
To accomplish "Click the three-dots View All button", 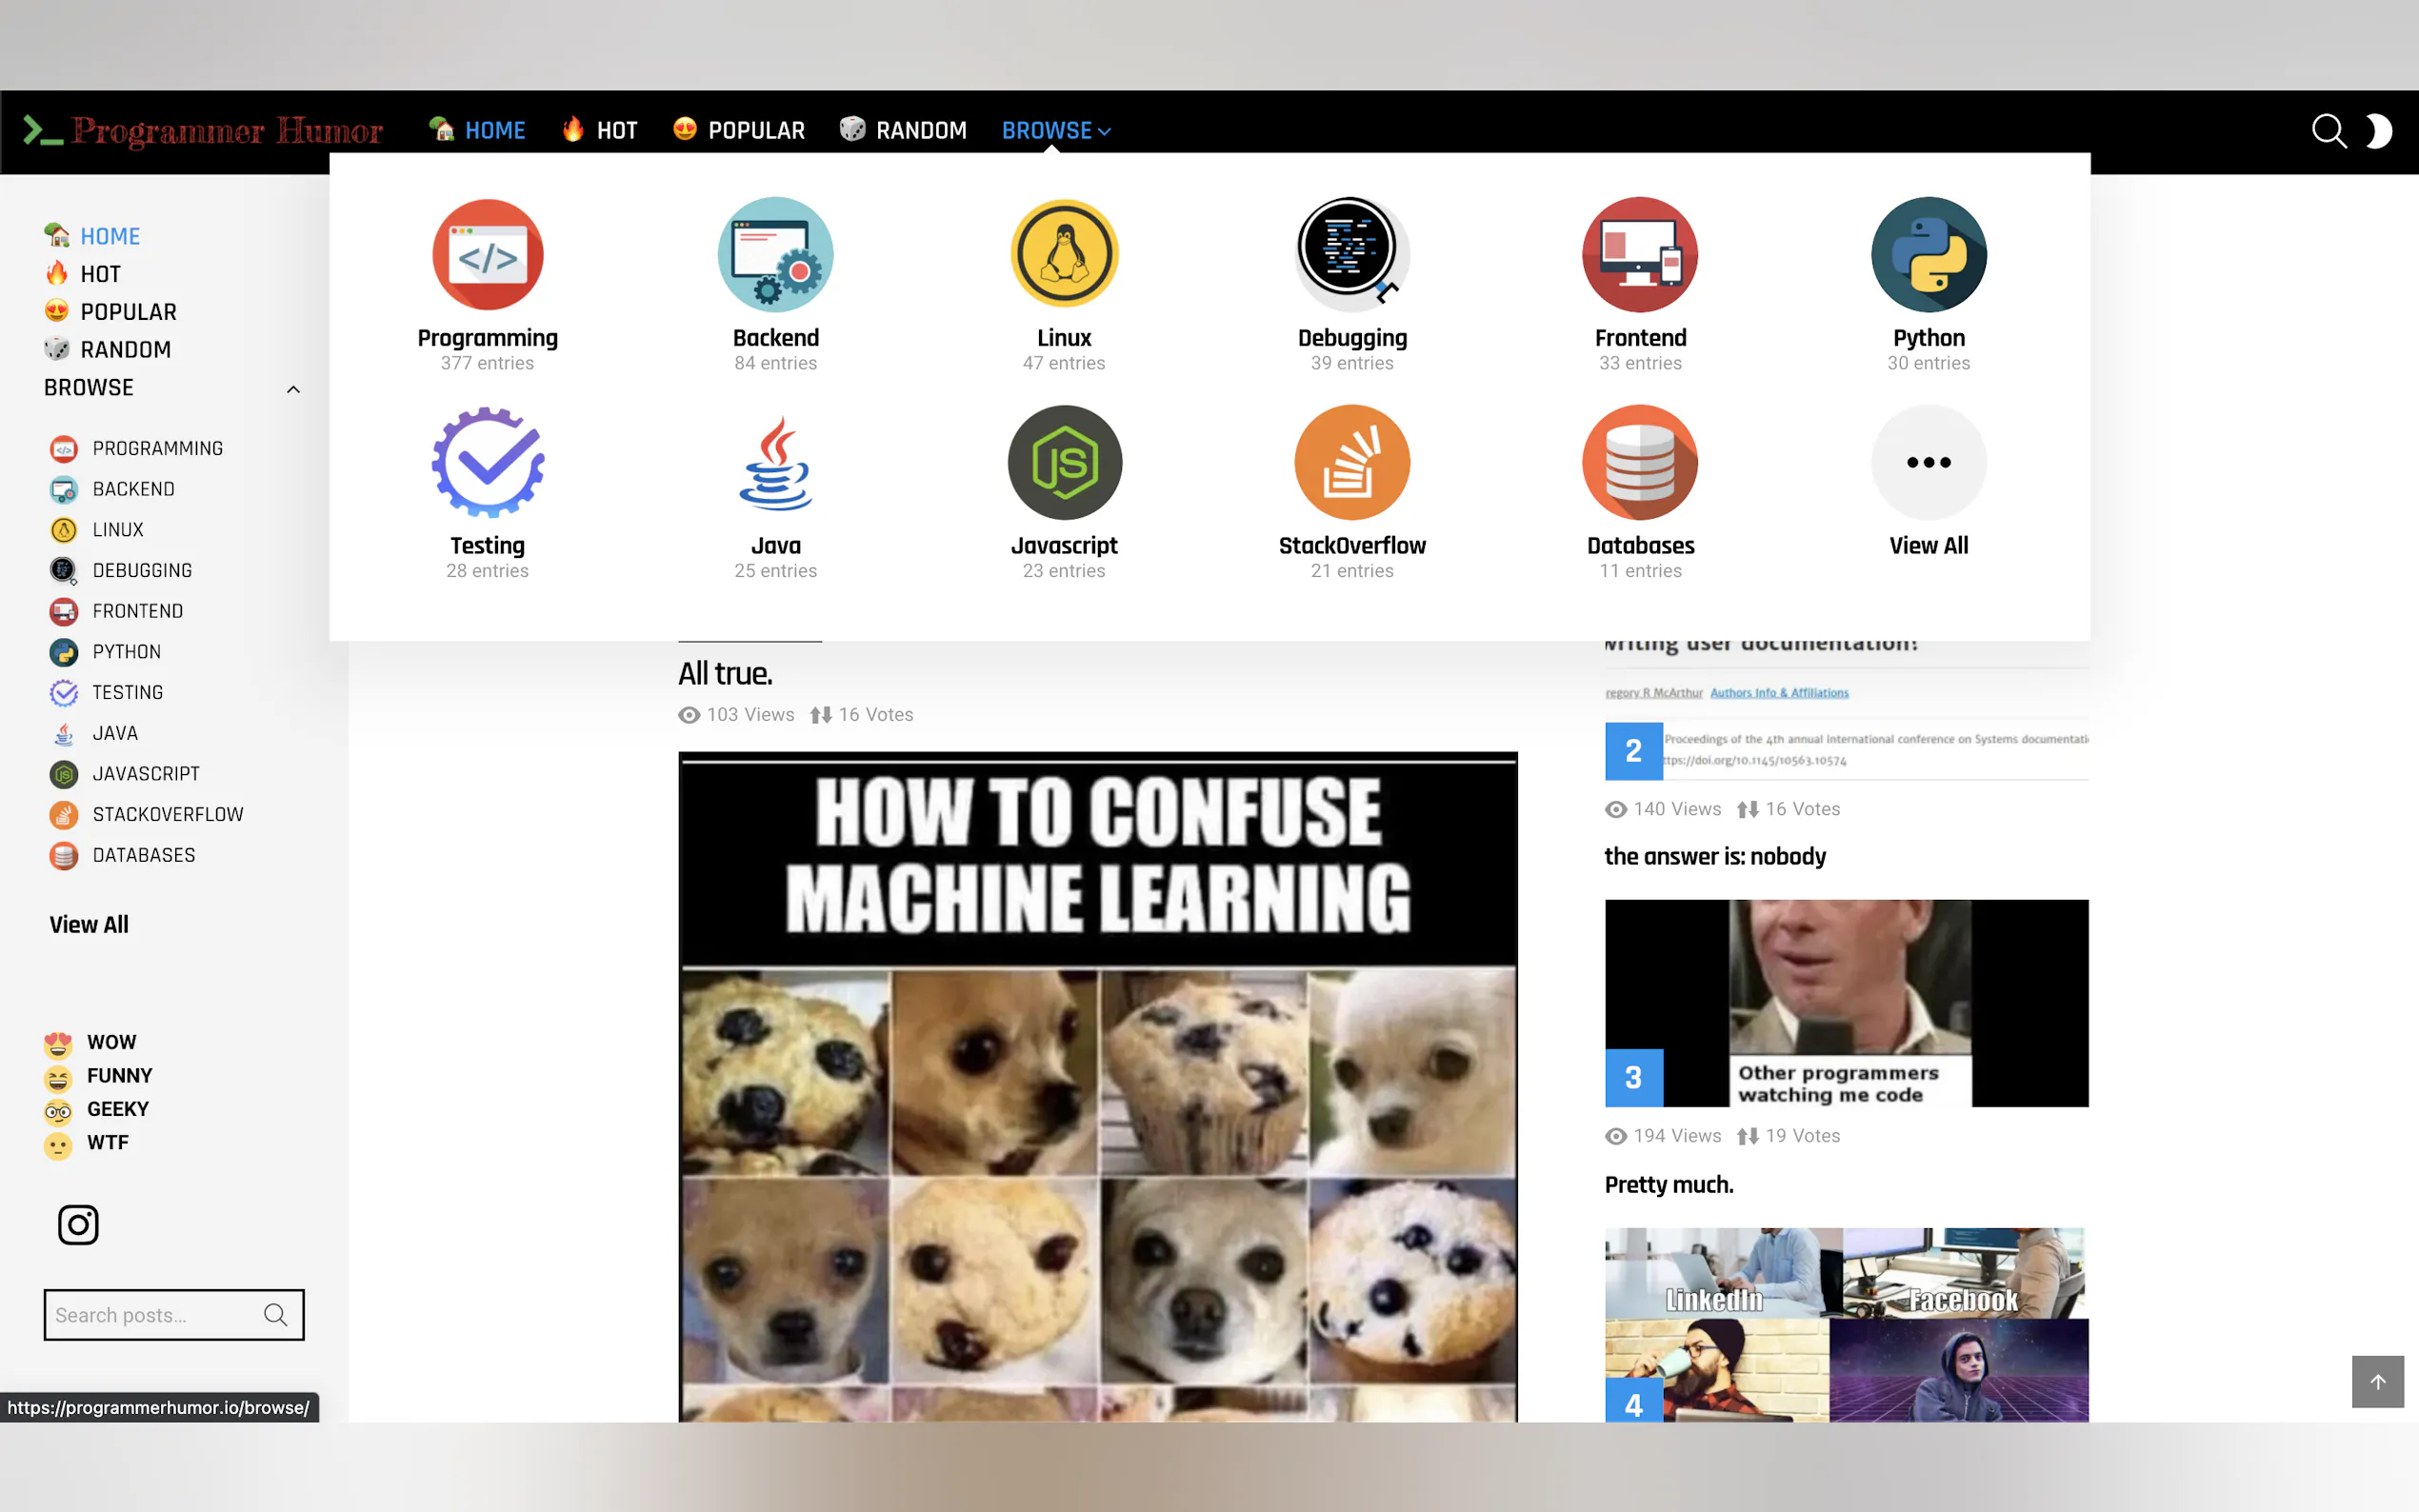I will [1927, 462].
